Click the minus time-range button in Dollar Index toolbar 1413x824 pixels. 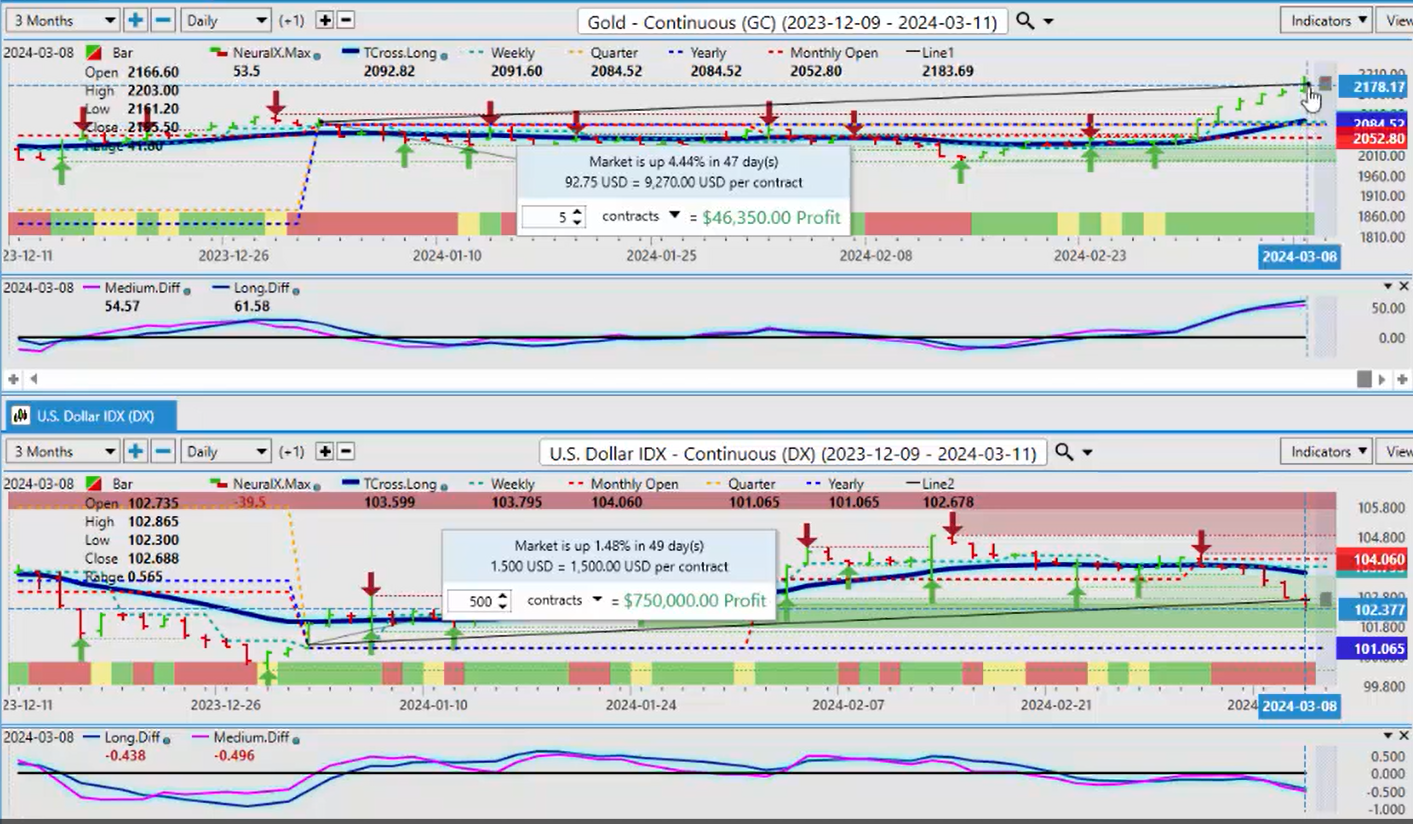click(163, 451)
